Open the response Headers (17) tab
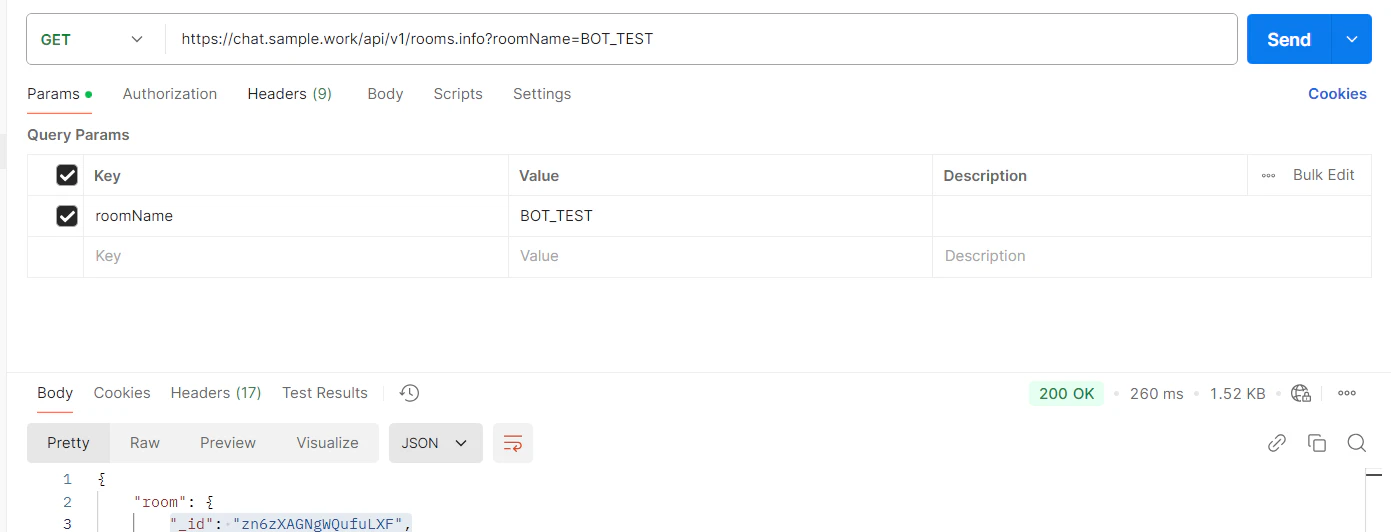Viewport: 1391px width, 532px height. pyautogui.click(x=216, y=393)
